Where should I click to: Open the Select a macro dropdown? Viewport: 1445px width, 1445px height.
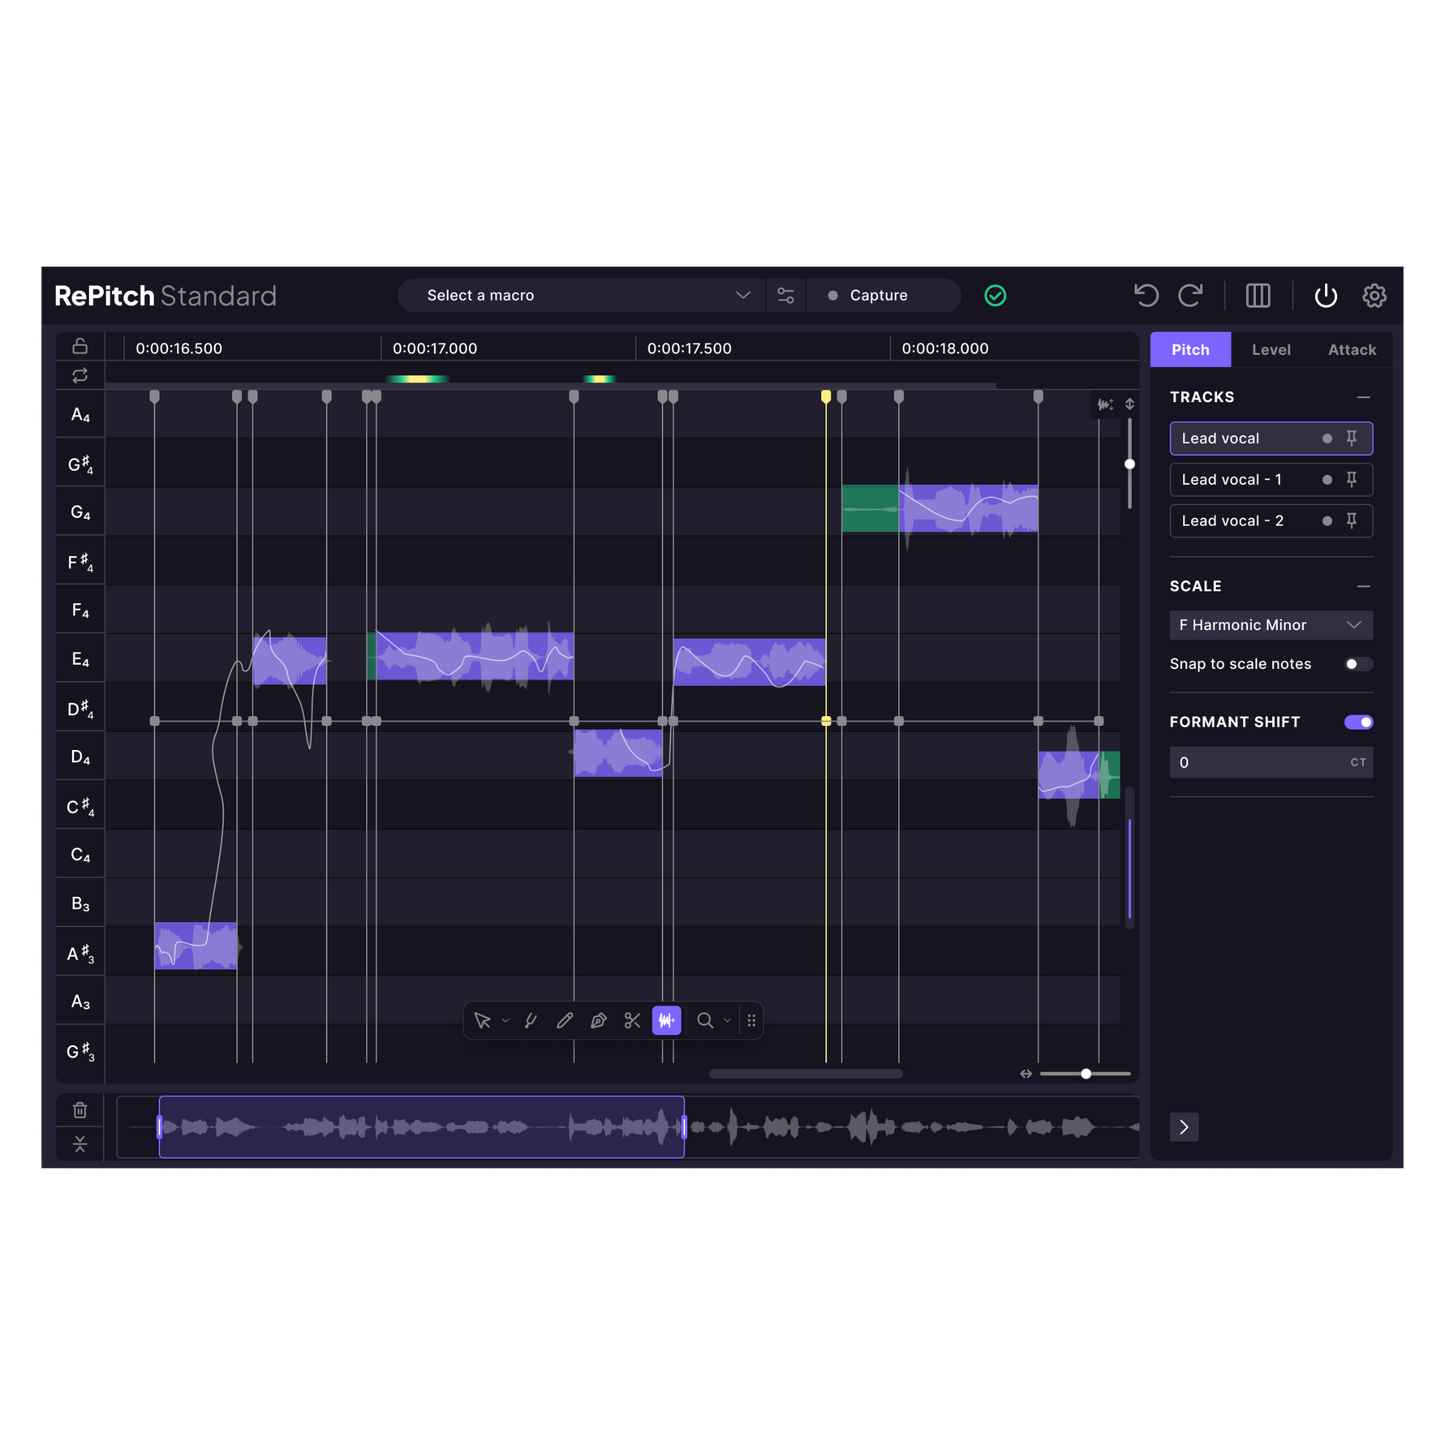click(587, 295)
